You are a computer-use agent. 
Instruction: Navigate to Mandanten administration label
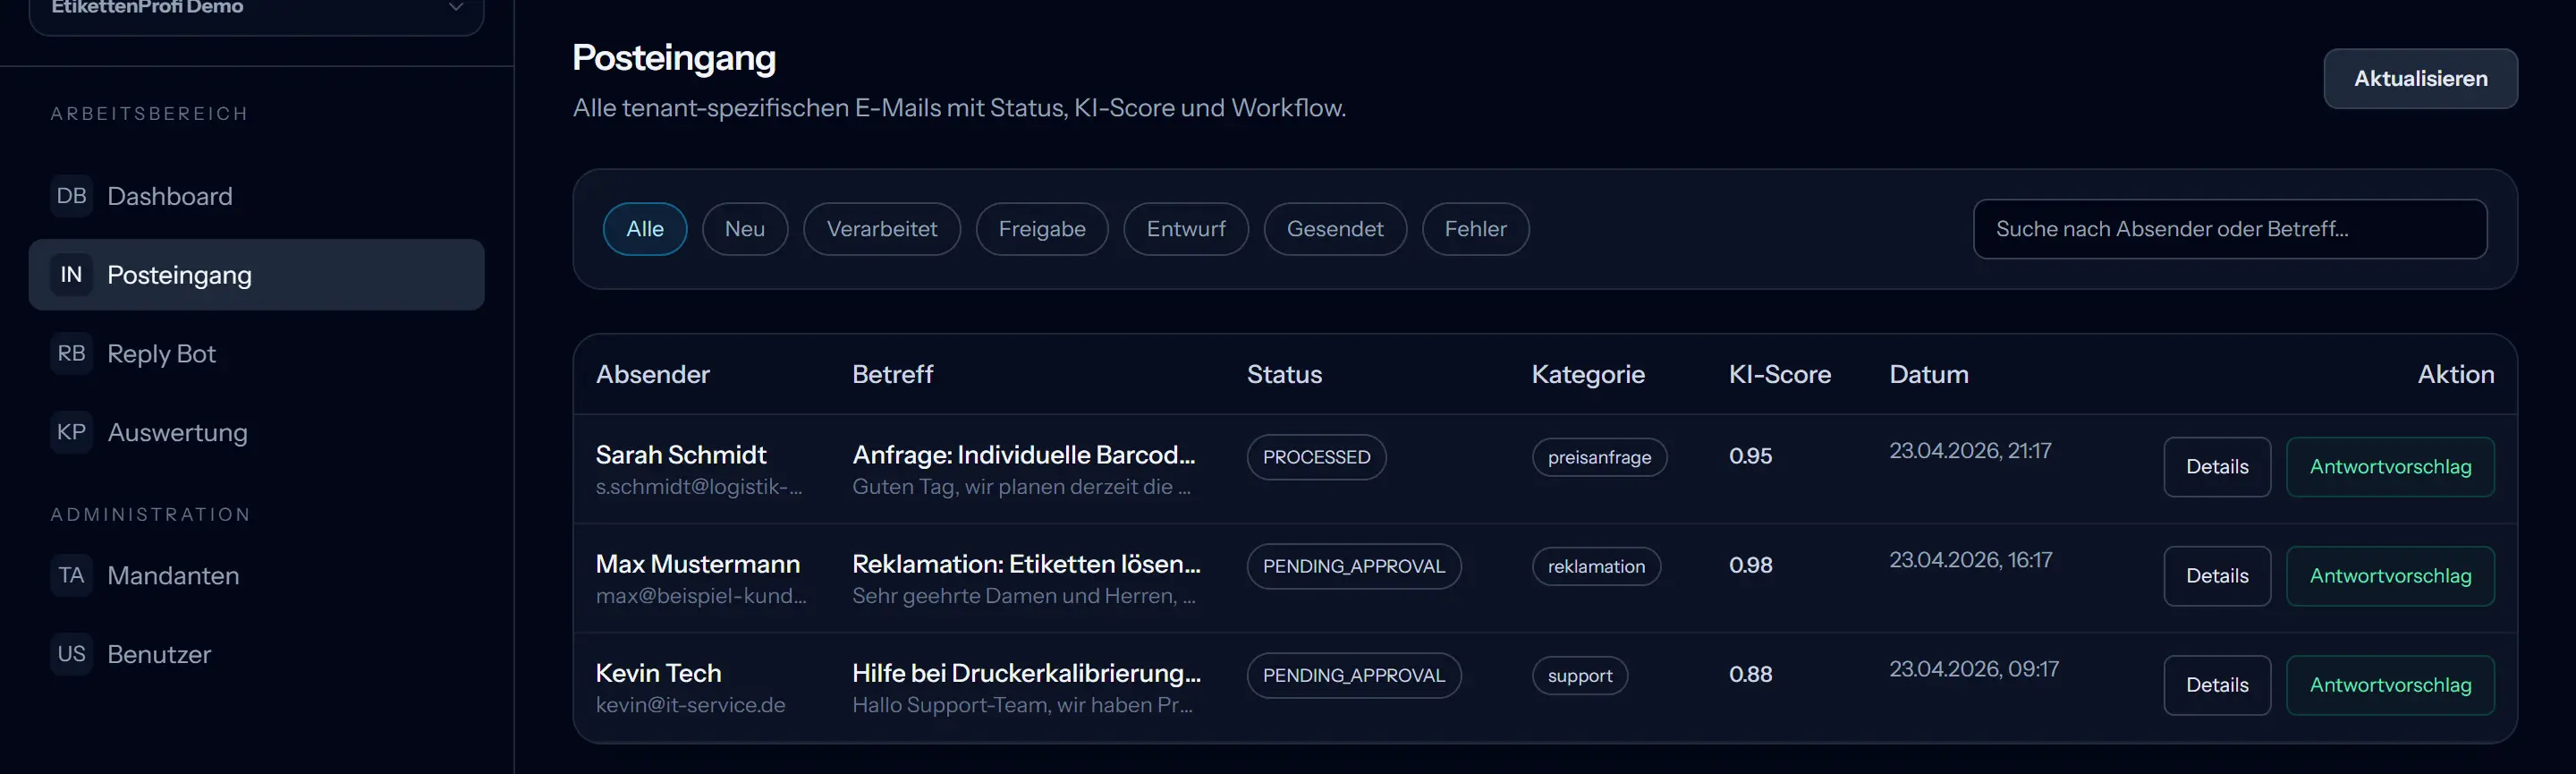coord(173,576)
